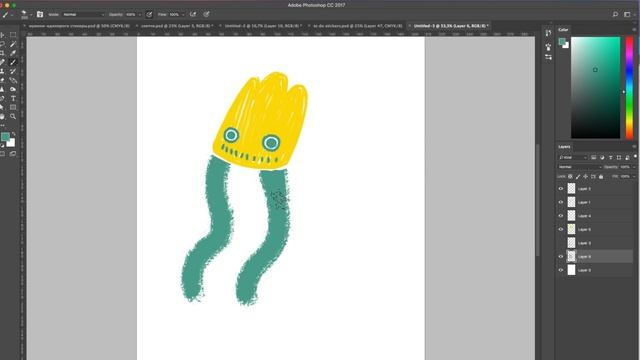
Task: Click the hue spectrum slider
Action: coord(629,88)
